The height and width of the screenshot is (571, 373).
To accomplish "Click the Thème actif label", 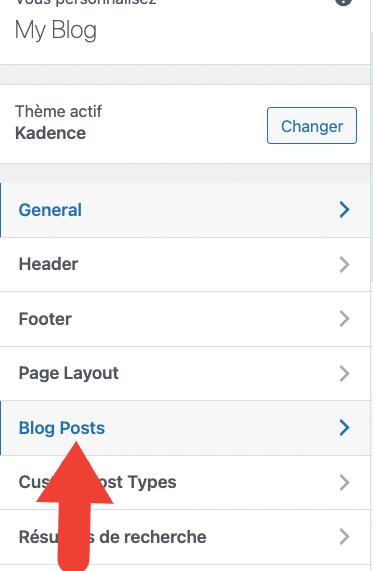I will (58, 111).
